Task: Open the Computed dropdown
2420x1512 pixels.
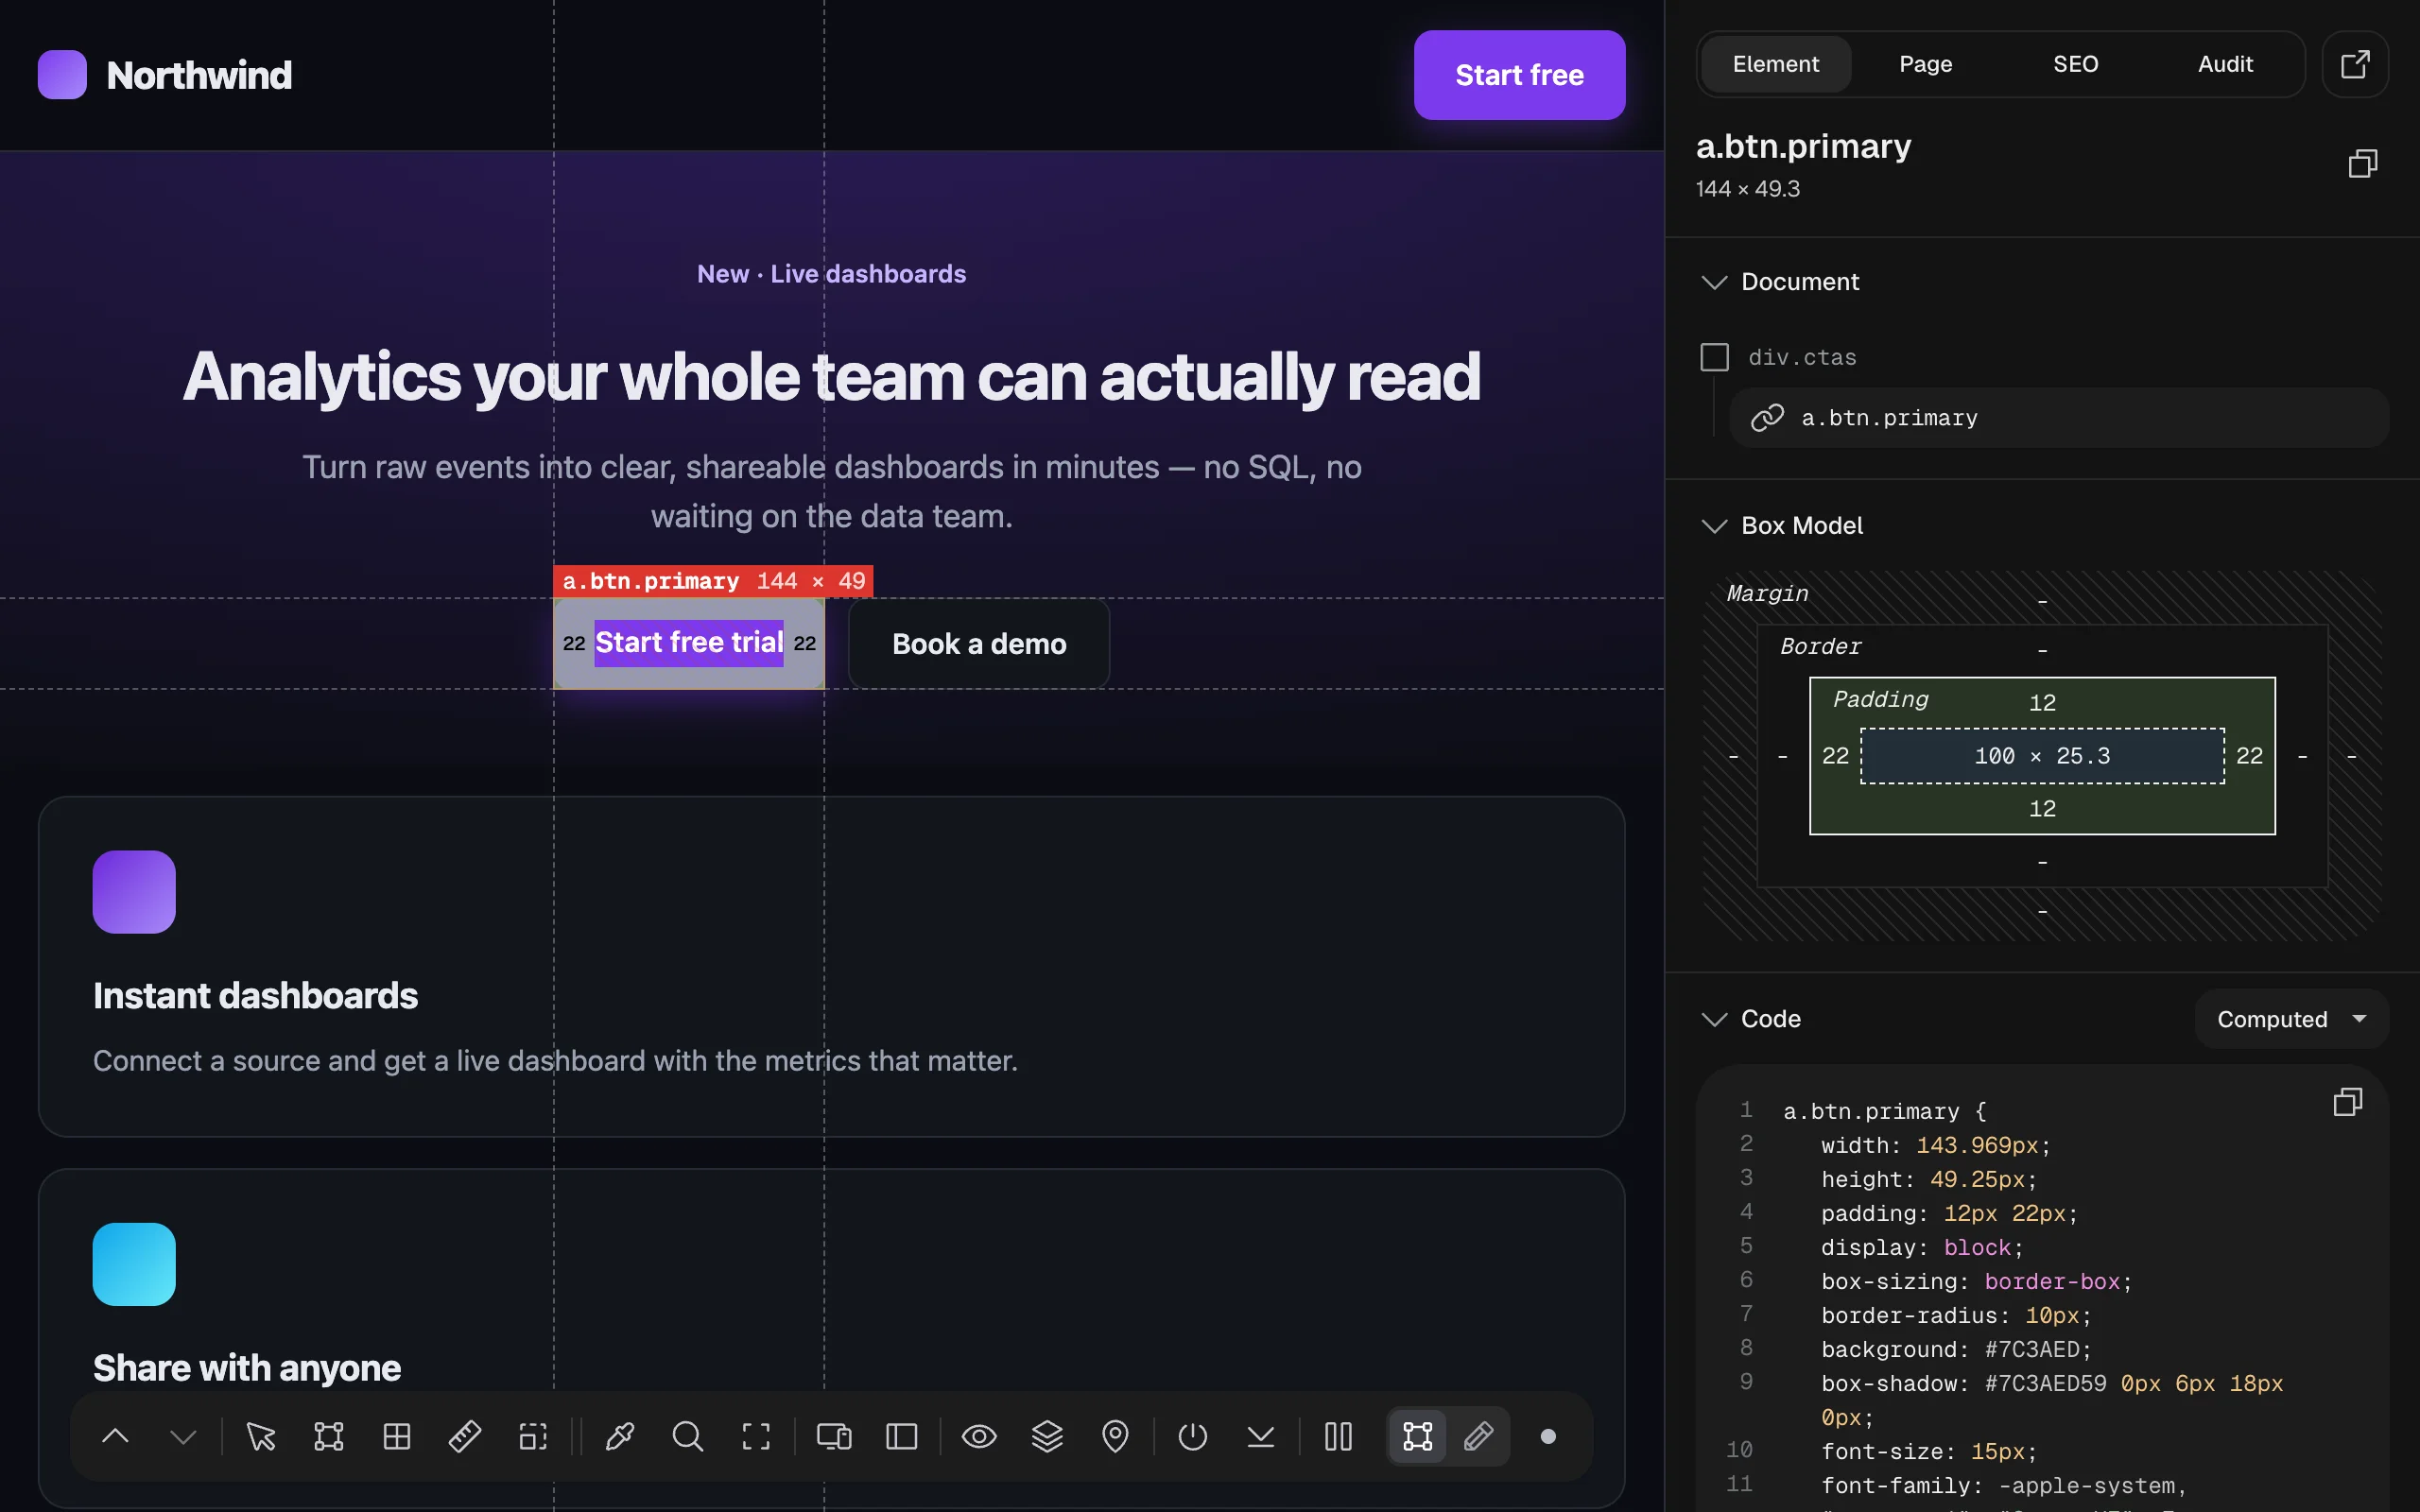Action: 2291,1019
